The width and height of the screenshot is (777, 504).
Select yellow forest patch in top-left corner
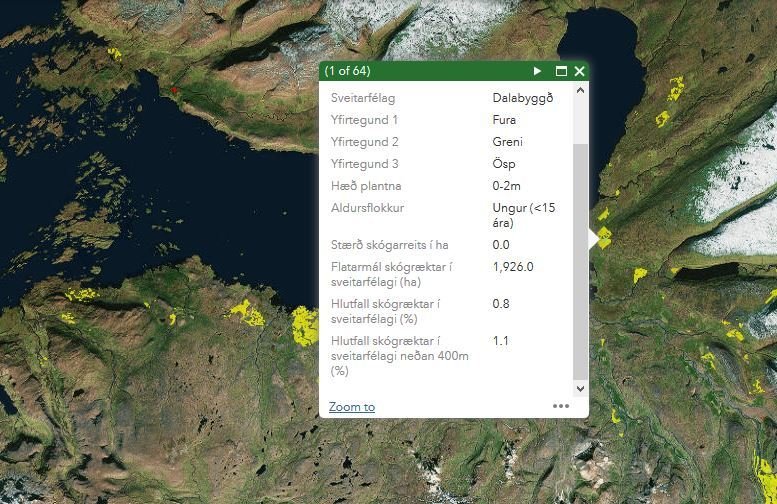113,53
